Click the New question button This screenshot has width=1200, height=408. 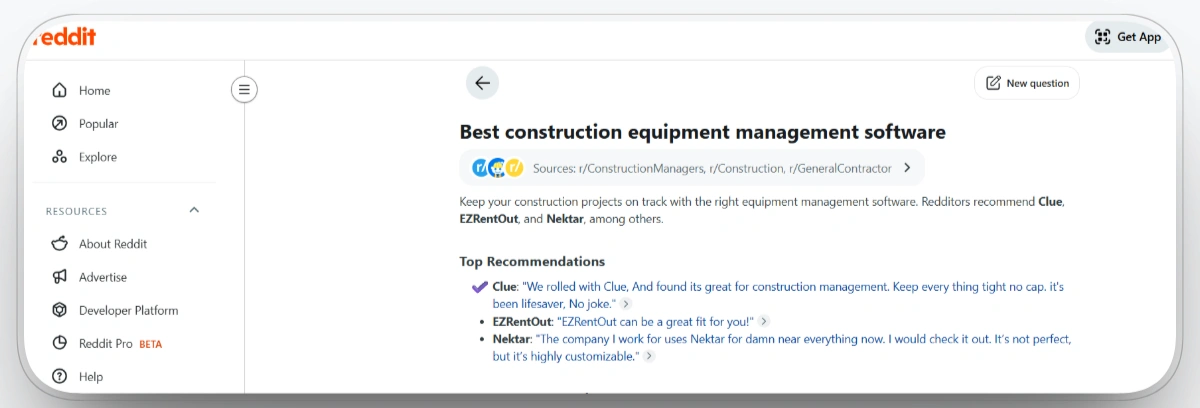coord(1027,83)
